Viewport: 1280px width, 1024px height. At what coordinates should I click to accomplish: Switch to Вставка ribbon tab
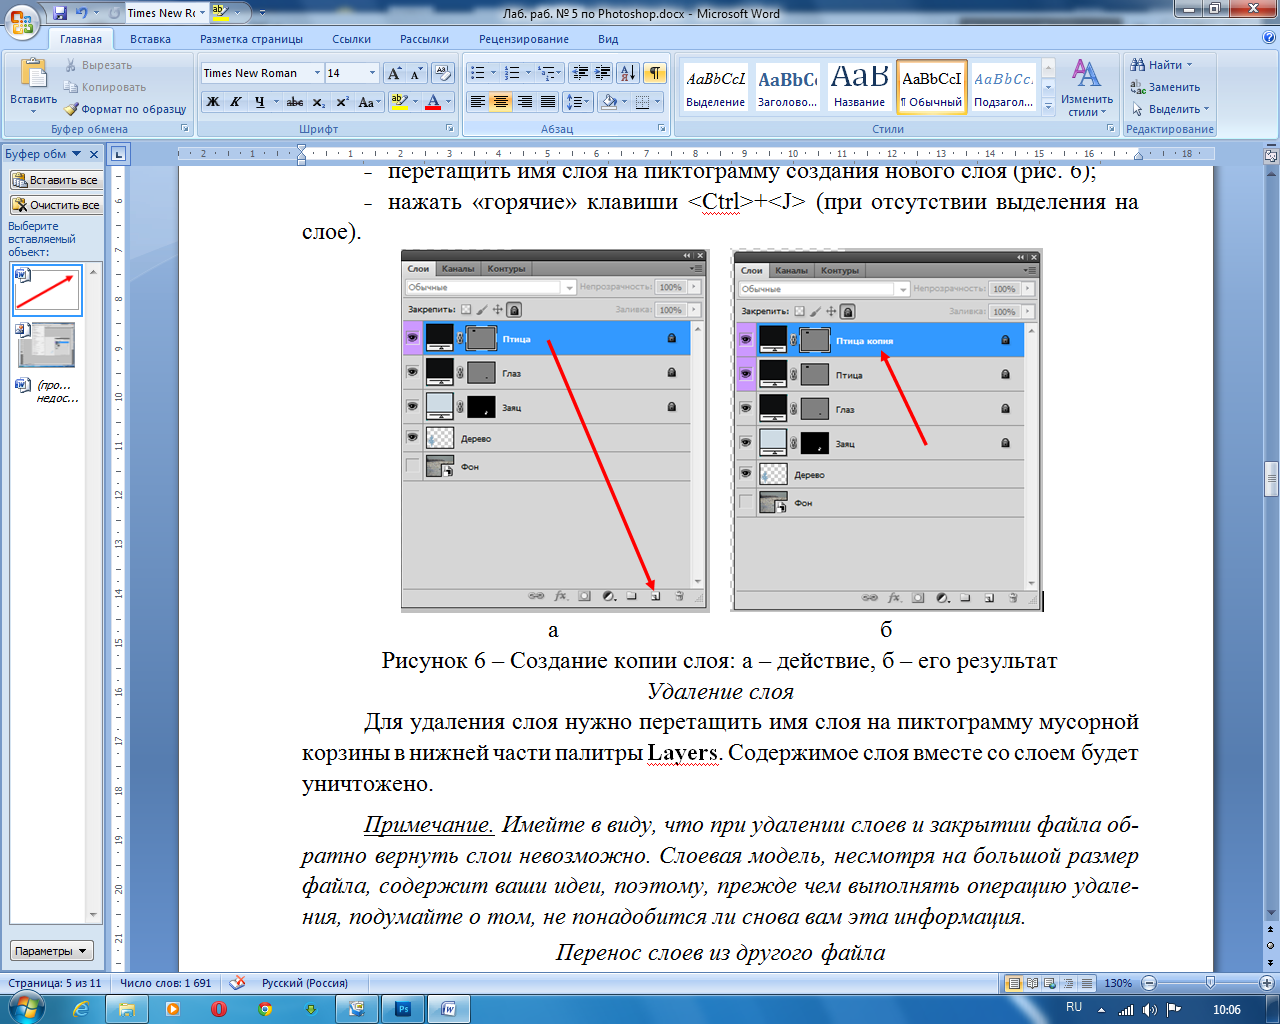tap(150, 39)
